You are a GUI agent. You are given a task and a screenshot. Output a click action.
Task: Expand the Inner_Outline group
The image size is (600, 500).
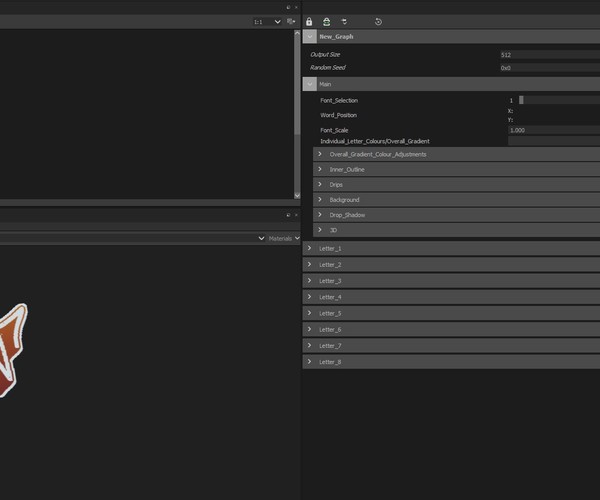point(320,169)
